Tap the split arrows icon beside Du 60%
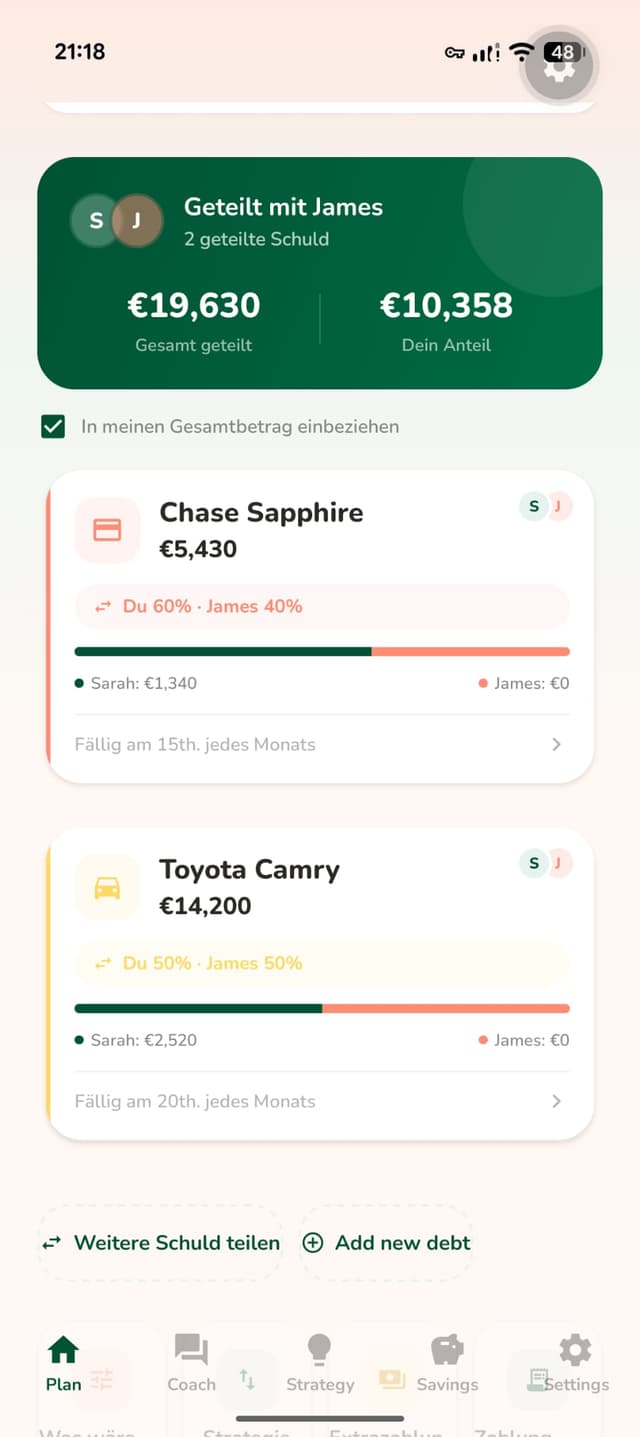This screenshot has width=640, height=1437. pos(103,606)
